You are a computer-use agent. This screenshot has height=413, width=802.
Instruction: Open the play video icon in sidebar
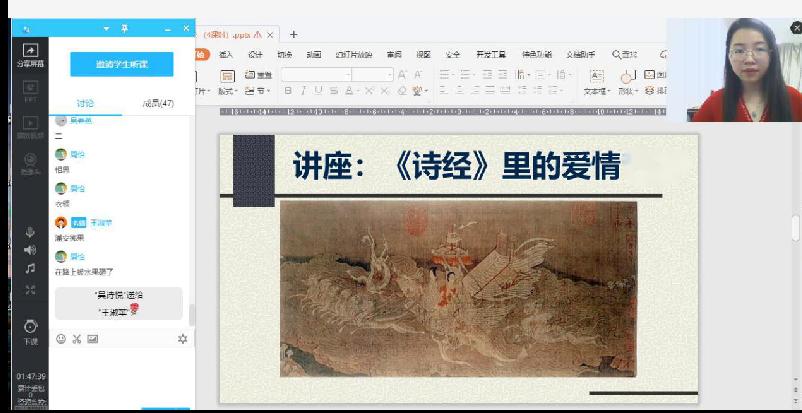(30, 127)
